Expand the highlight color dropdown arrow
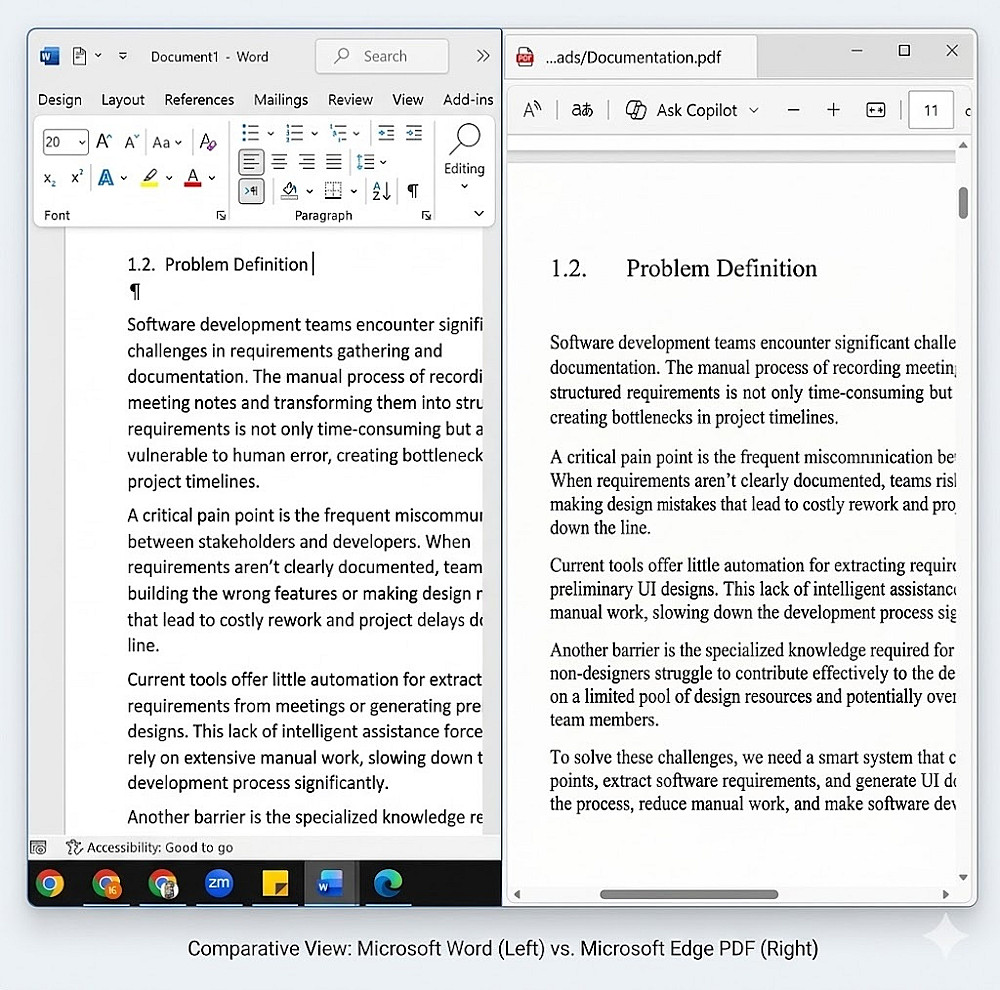The image size is (1000, 990). pyautogui.click(x=169, y=178)
